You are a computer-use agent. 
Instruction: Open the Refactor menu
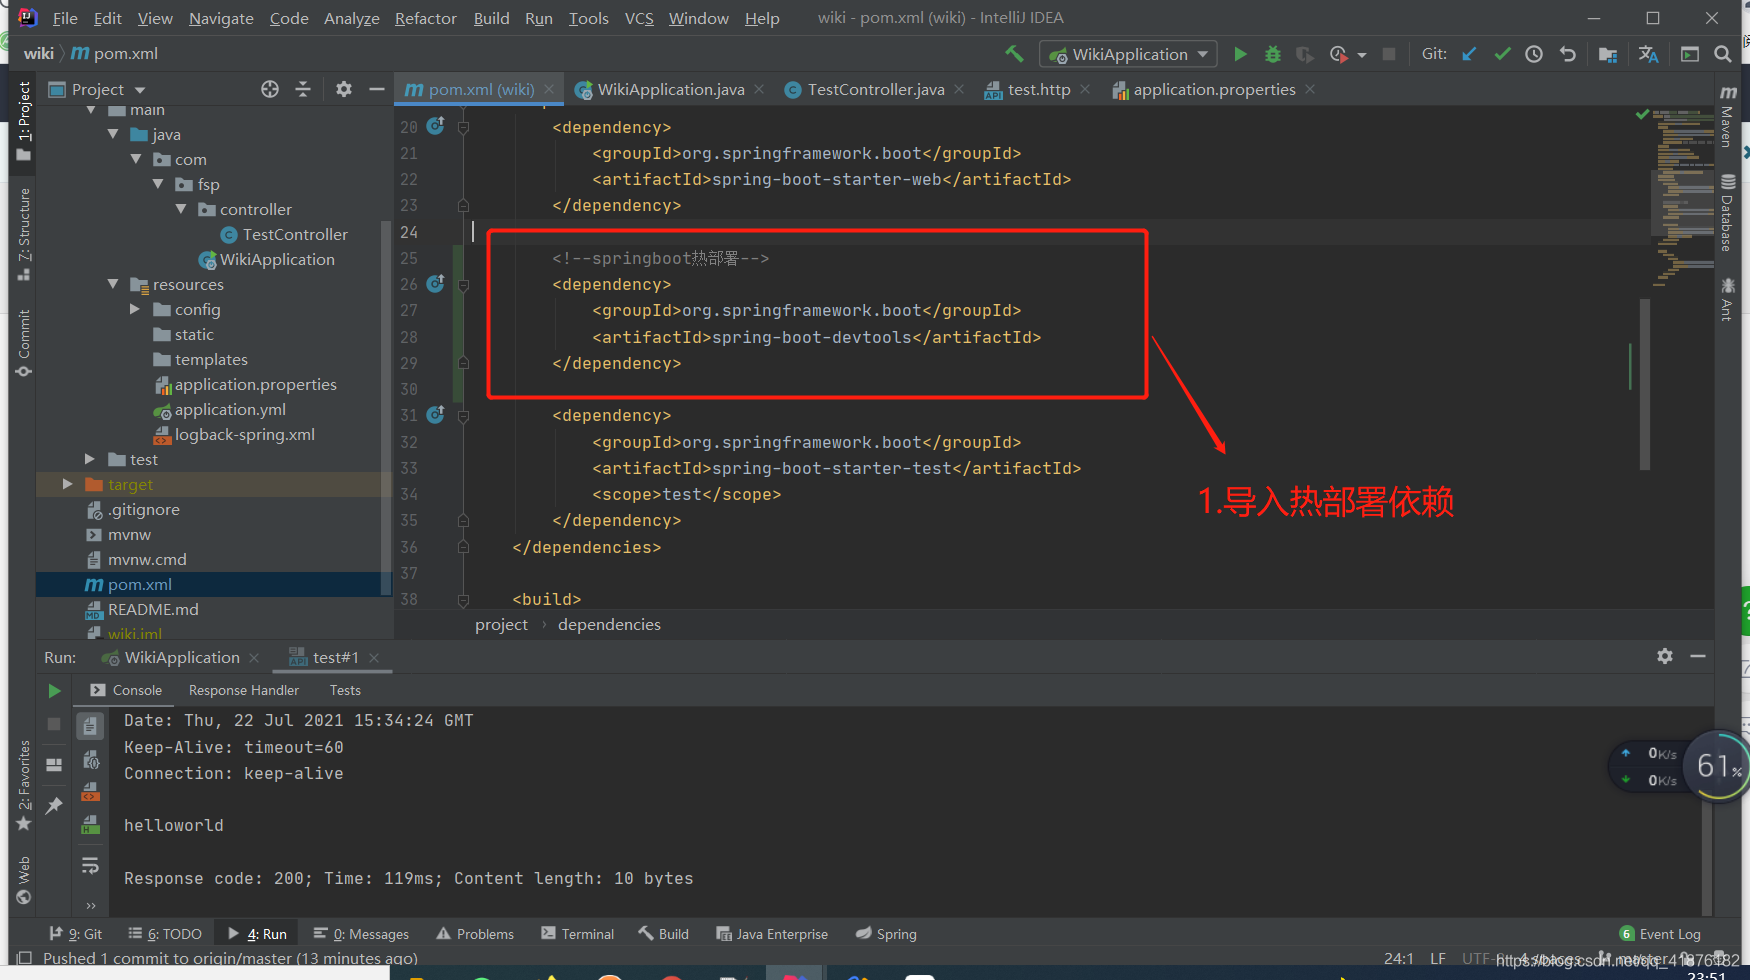tap(425, 18)
